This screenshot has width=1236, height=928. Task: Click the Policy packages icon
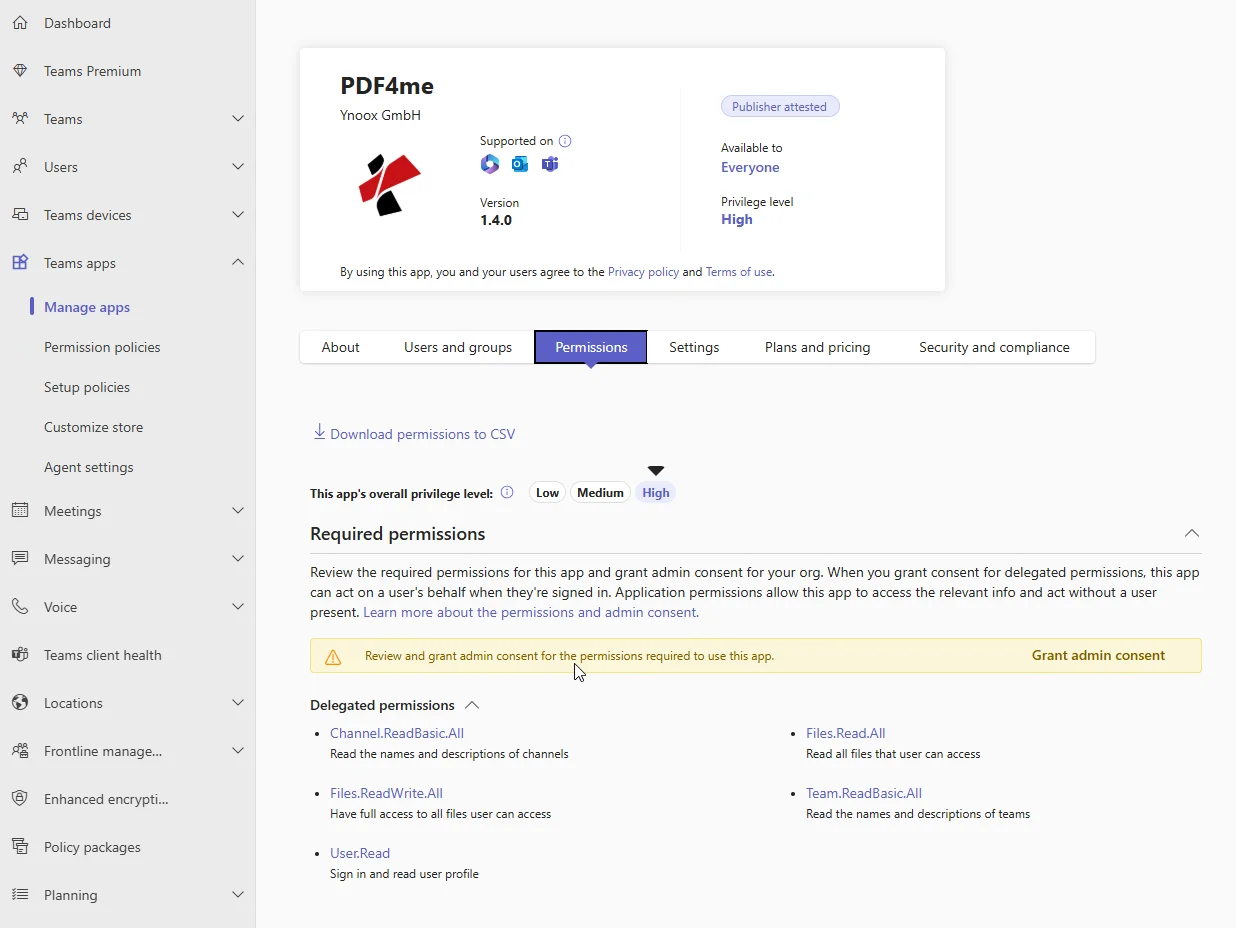20,847
